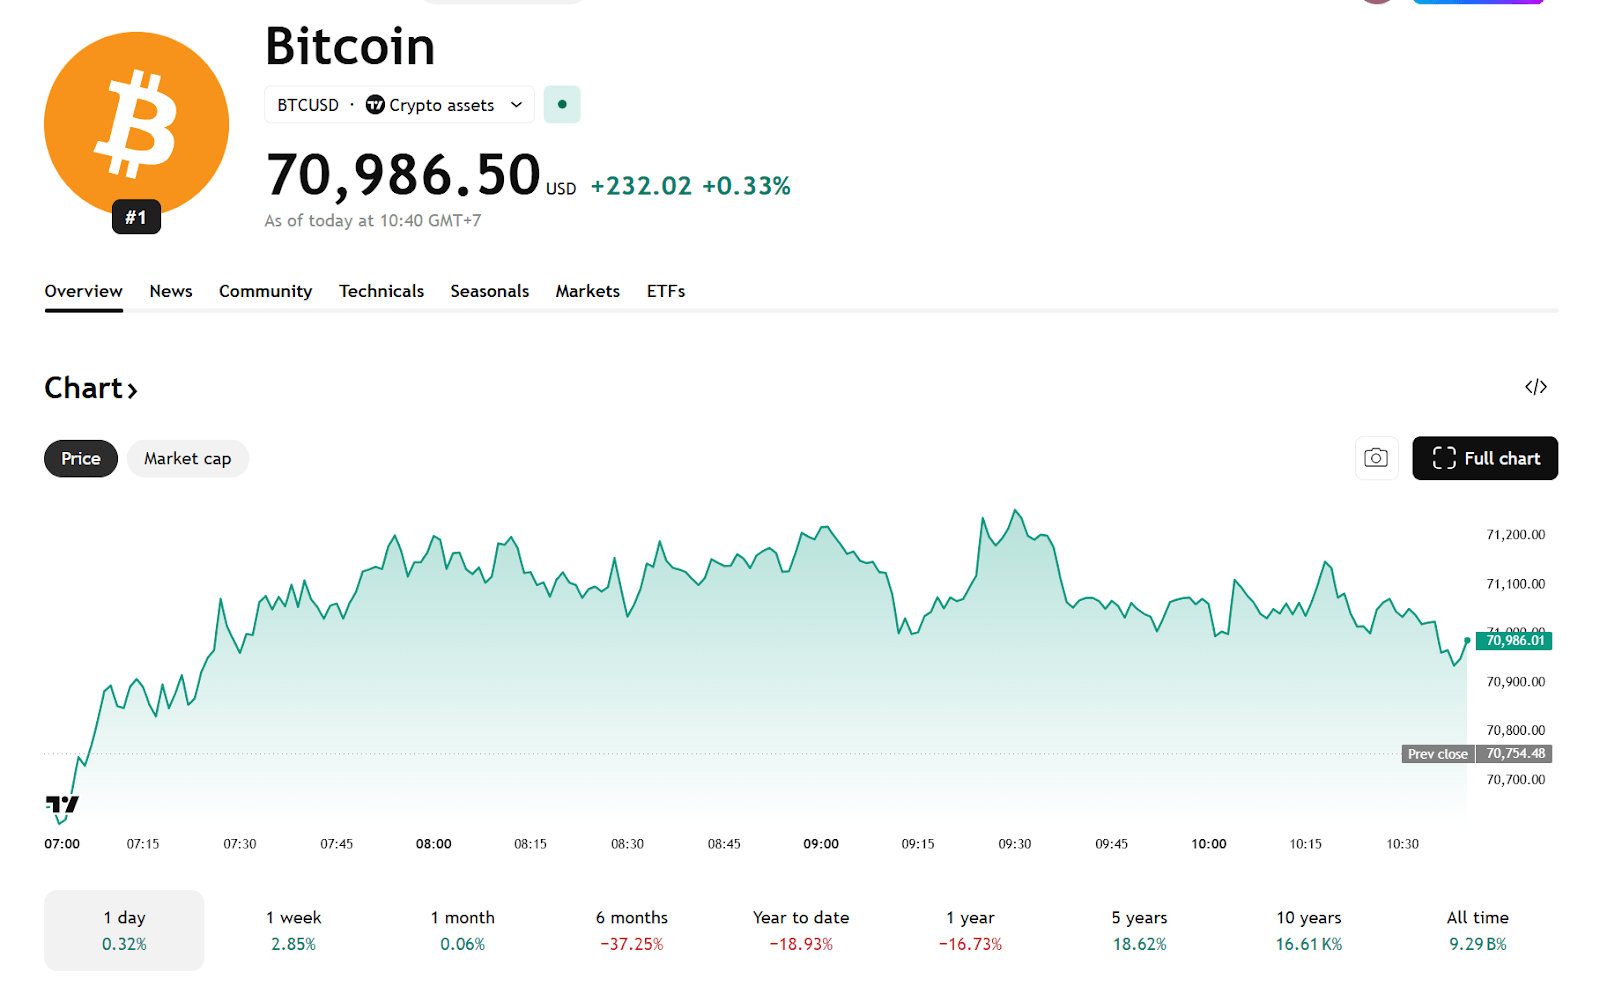
Task: Click the green market status dot
Action: (x=562, y=105)
